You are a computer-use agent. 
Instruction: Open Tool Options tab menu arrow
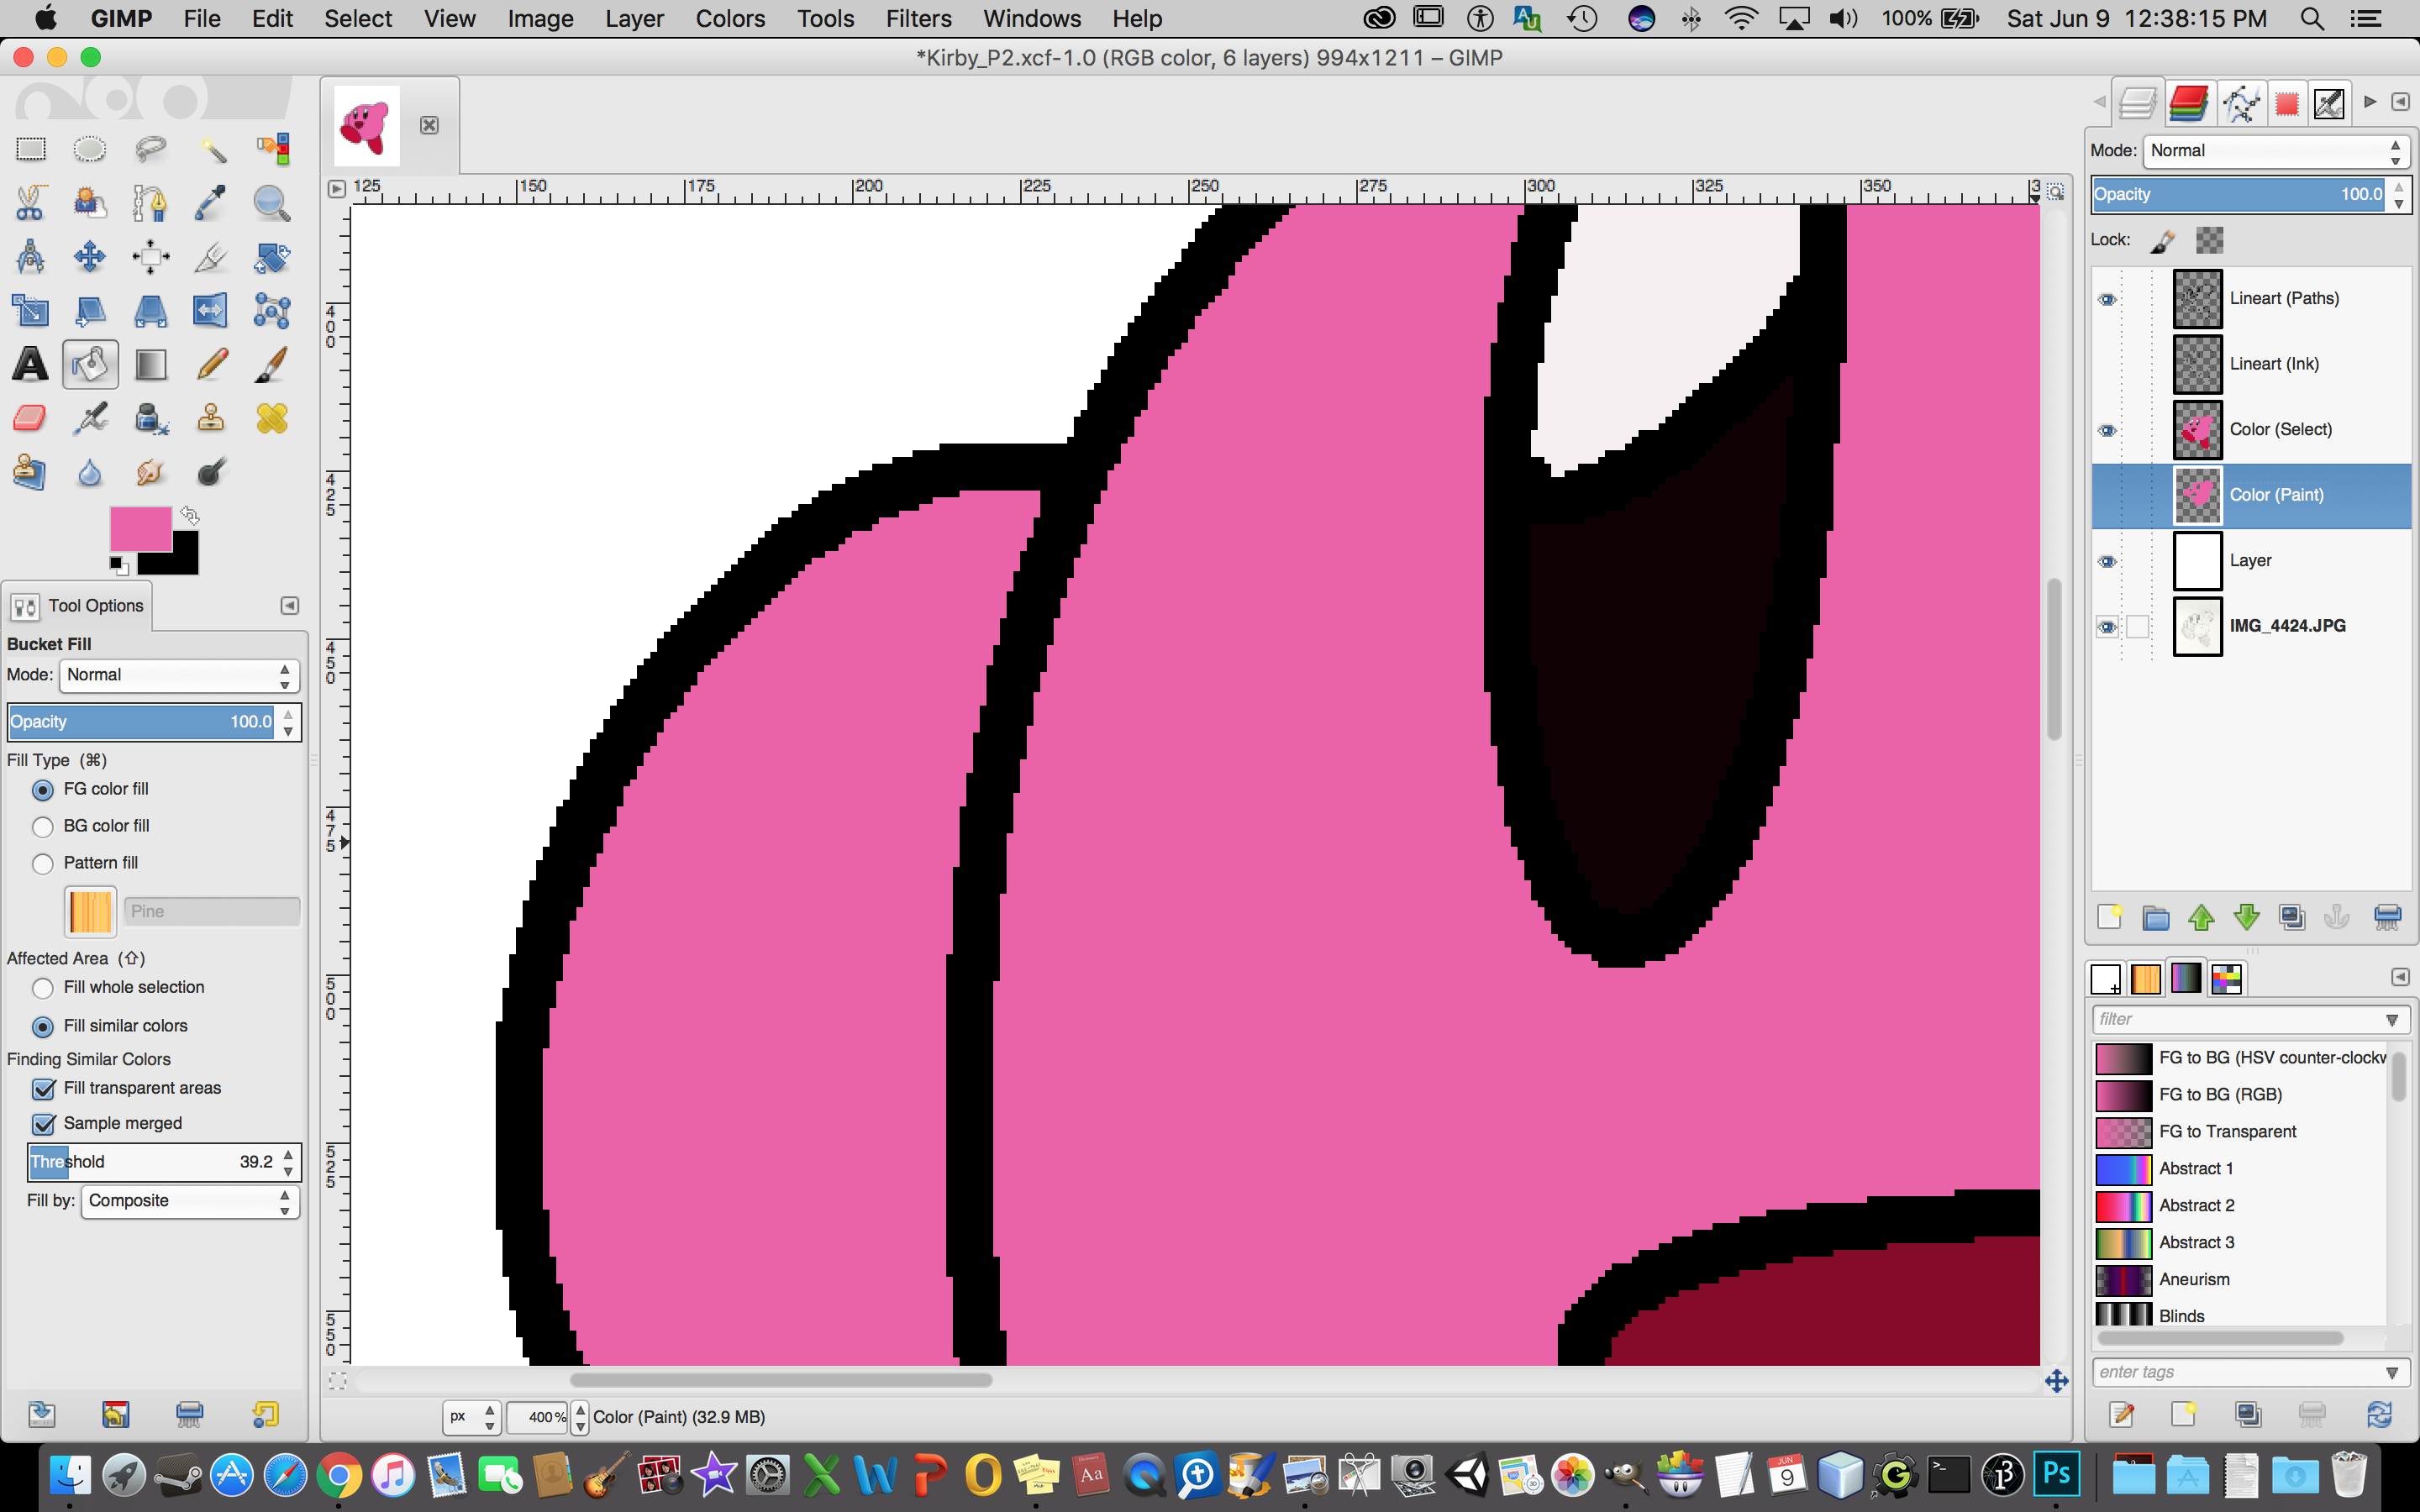pos(289,606)
